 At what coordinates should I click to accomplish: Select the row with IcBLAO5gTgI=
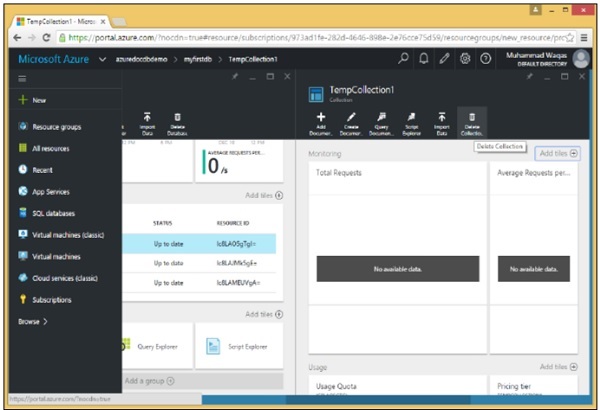coord(199,243)
